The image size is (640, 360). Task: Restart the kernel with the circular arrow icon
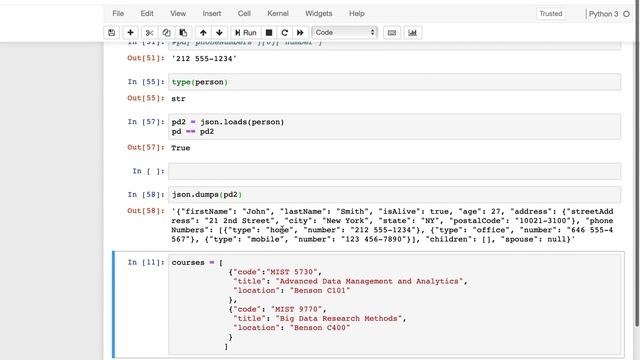(284, 33)
